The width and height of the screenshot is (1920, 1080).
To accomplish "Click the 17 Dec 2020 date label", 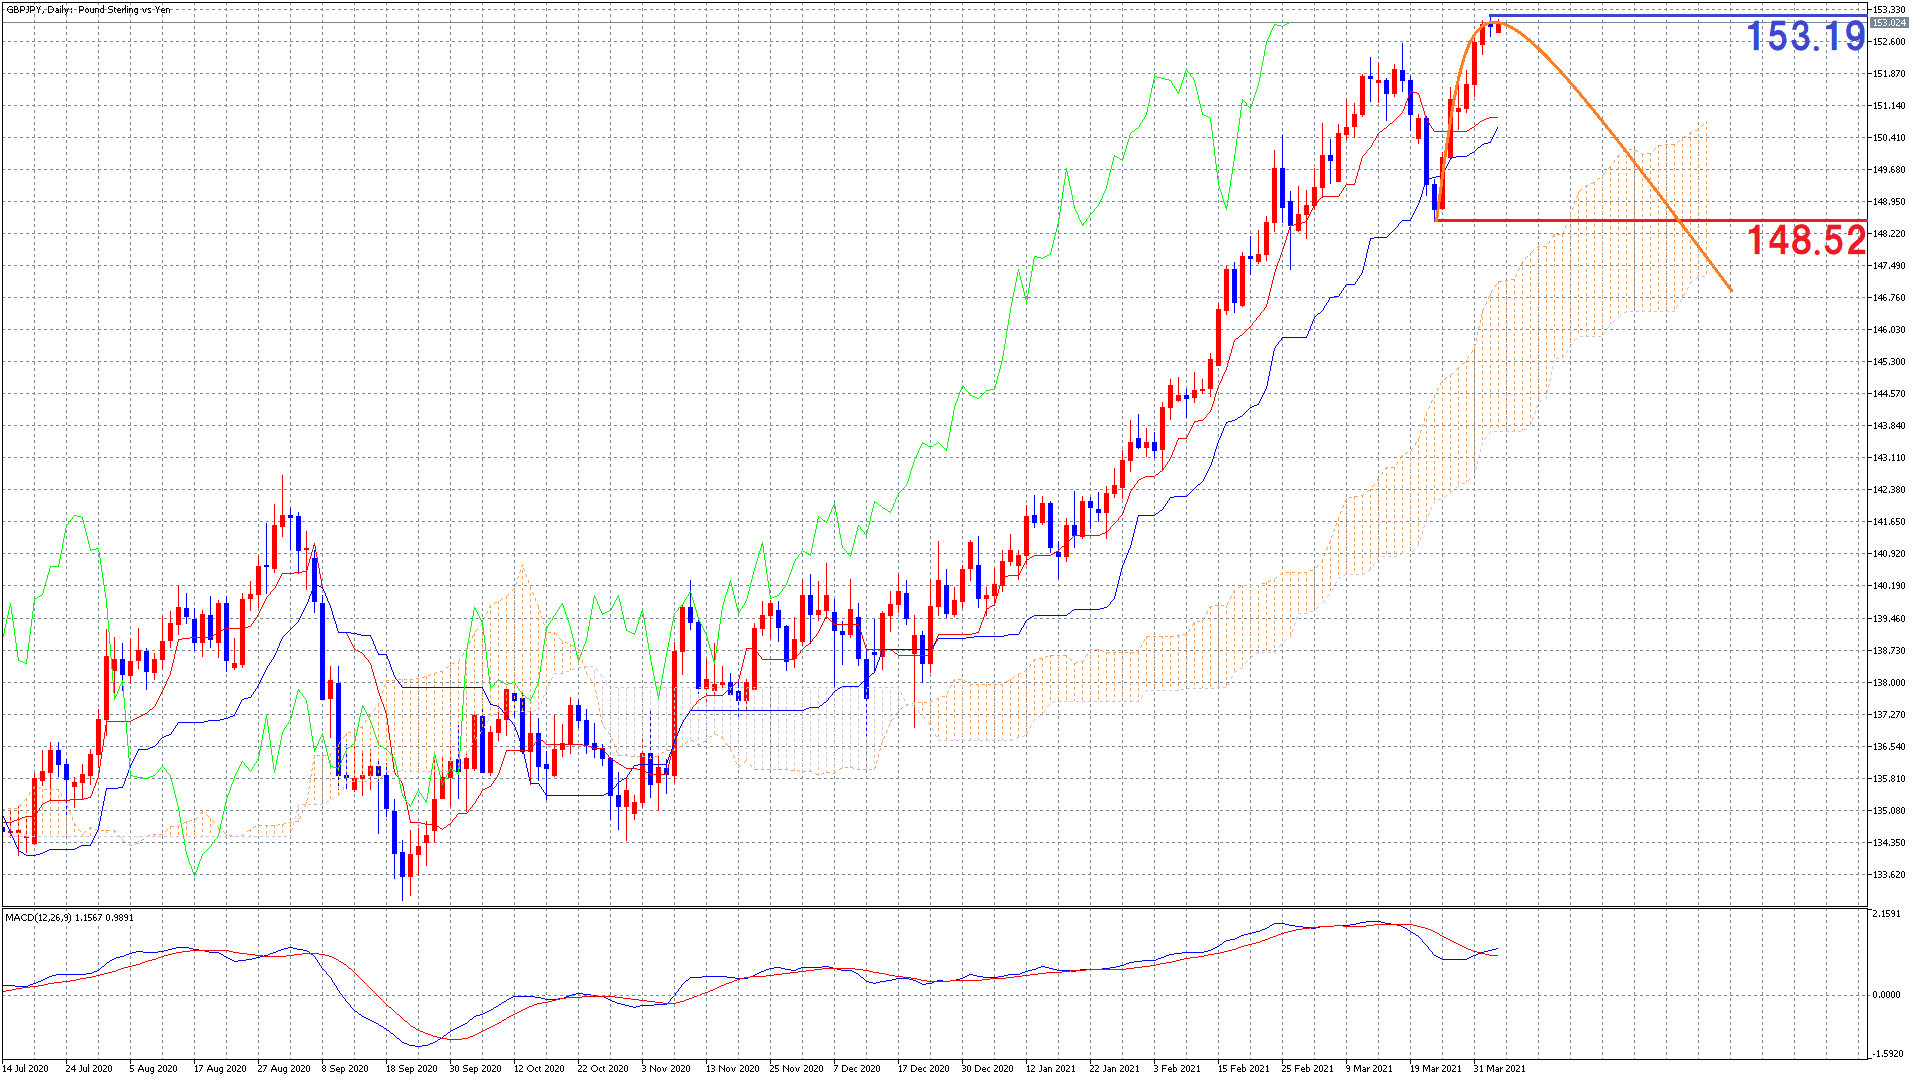I will 924,1069.
